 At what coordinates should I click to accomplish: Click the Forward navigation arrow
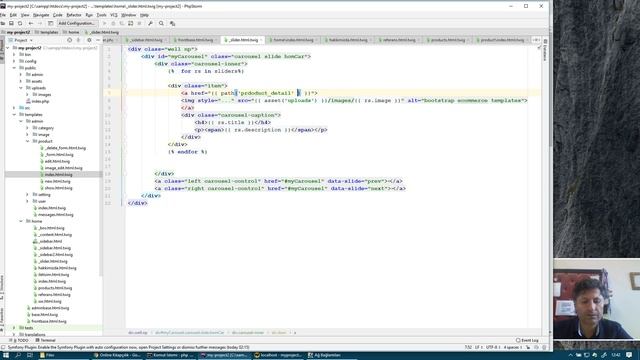[40, 24]
